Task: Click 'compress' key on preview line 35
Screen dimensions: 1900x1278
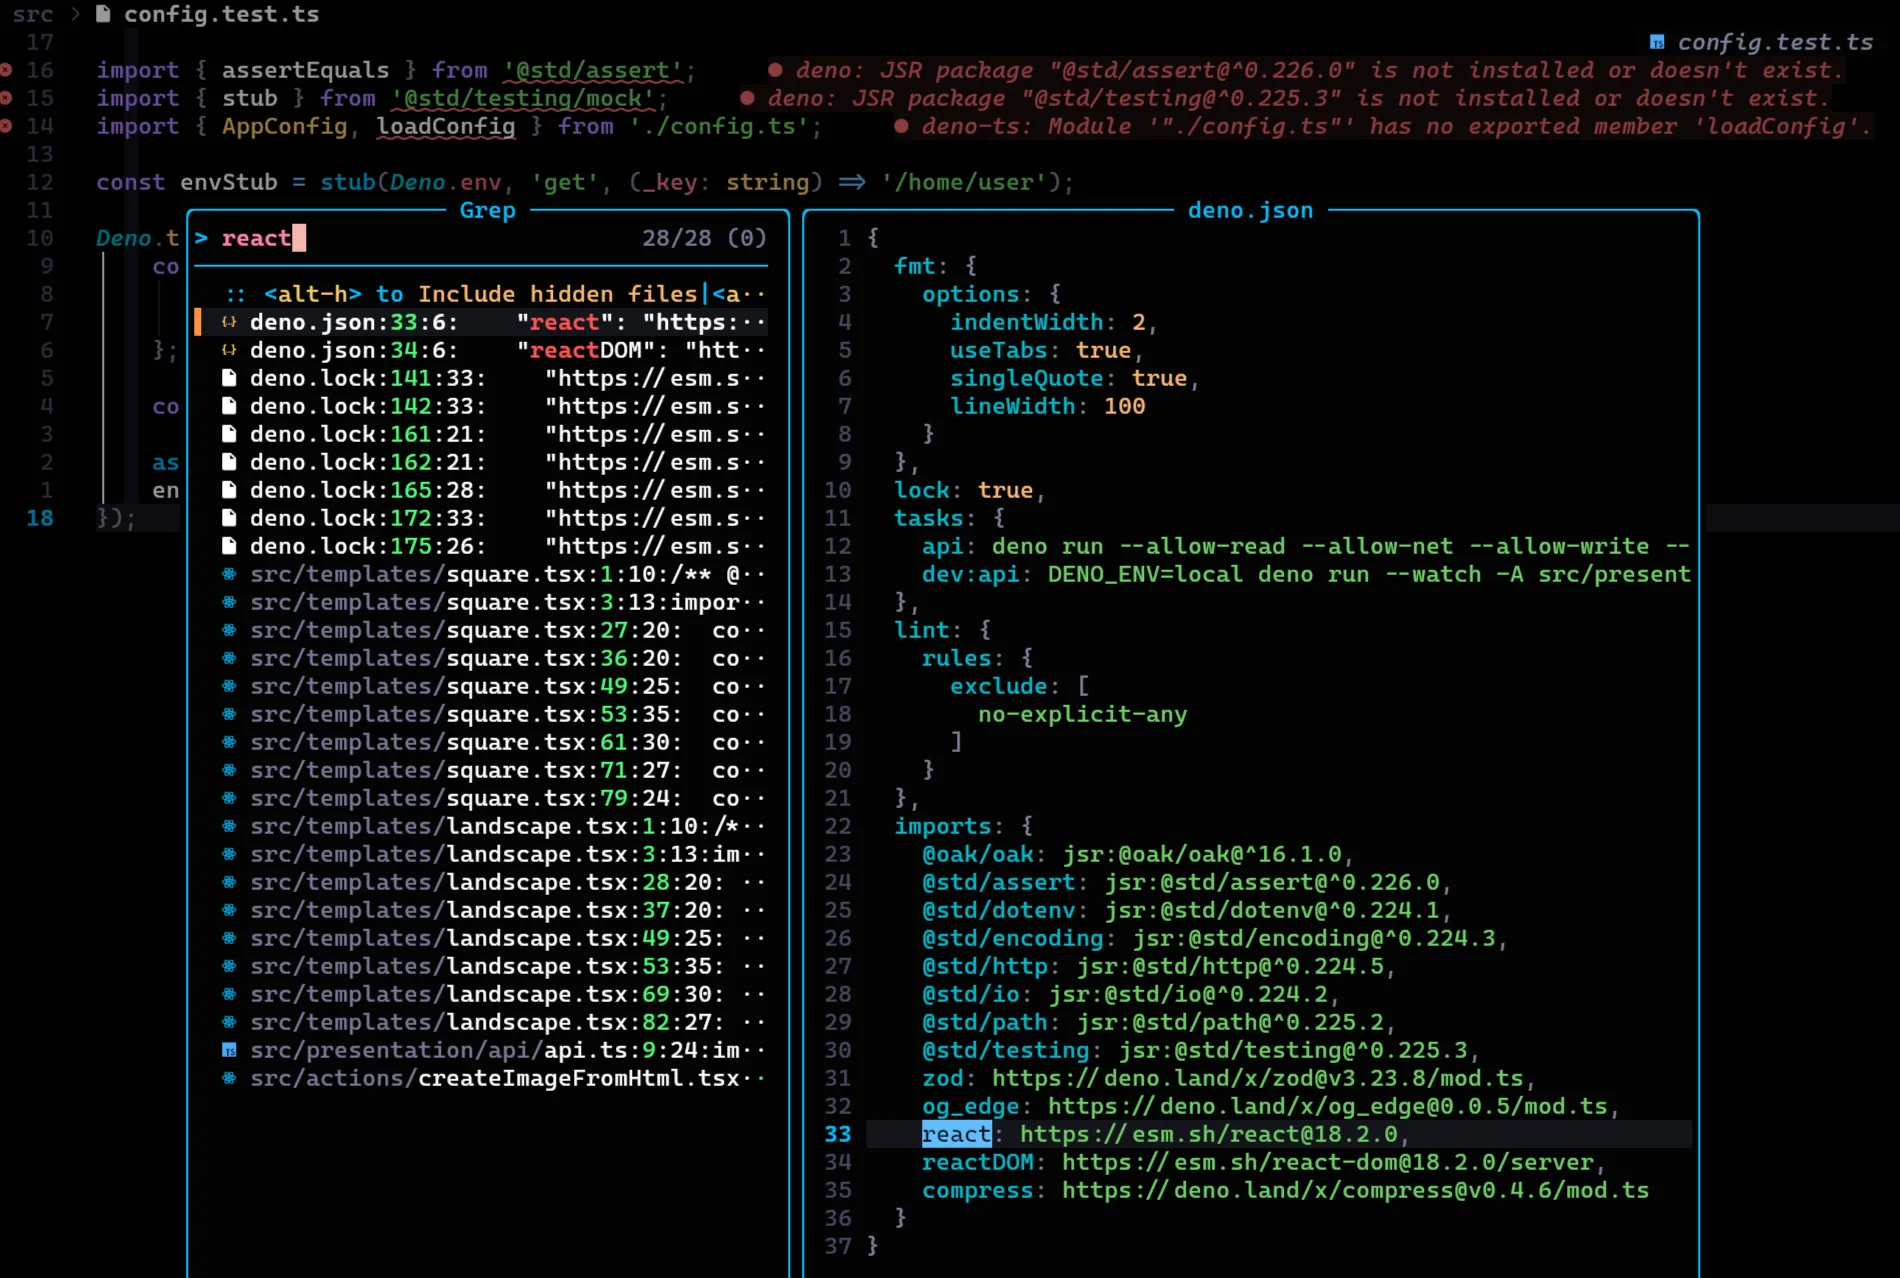Action: pyautogui.click(x=978, y=1190)
